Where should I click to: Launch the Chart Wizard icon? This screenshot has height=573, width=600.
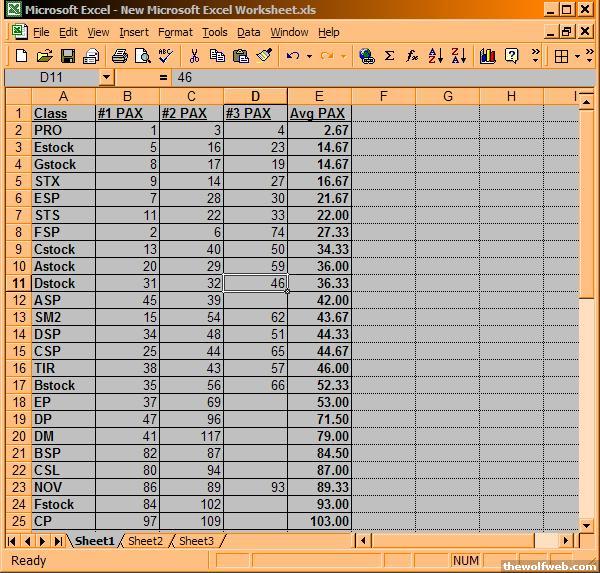coord(487,56)
